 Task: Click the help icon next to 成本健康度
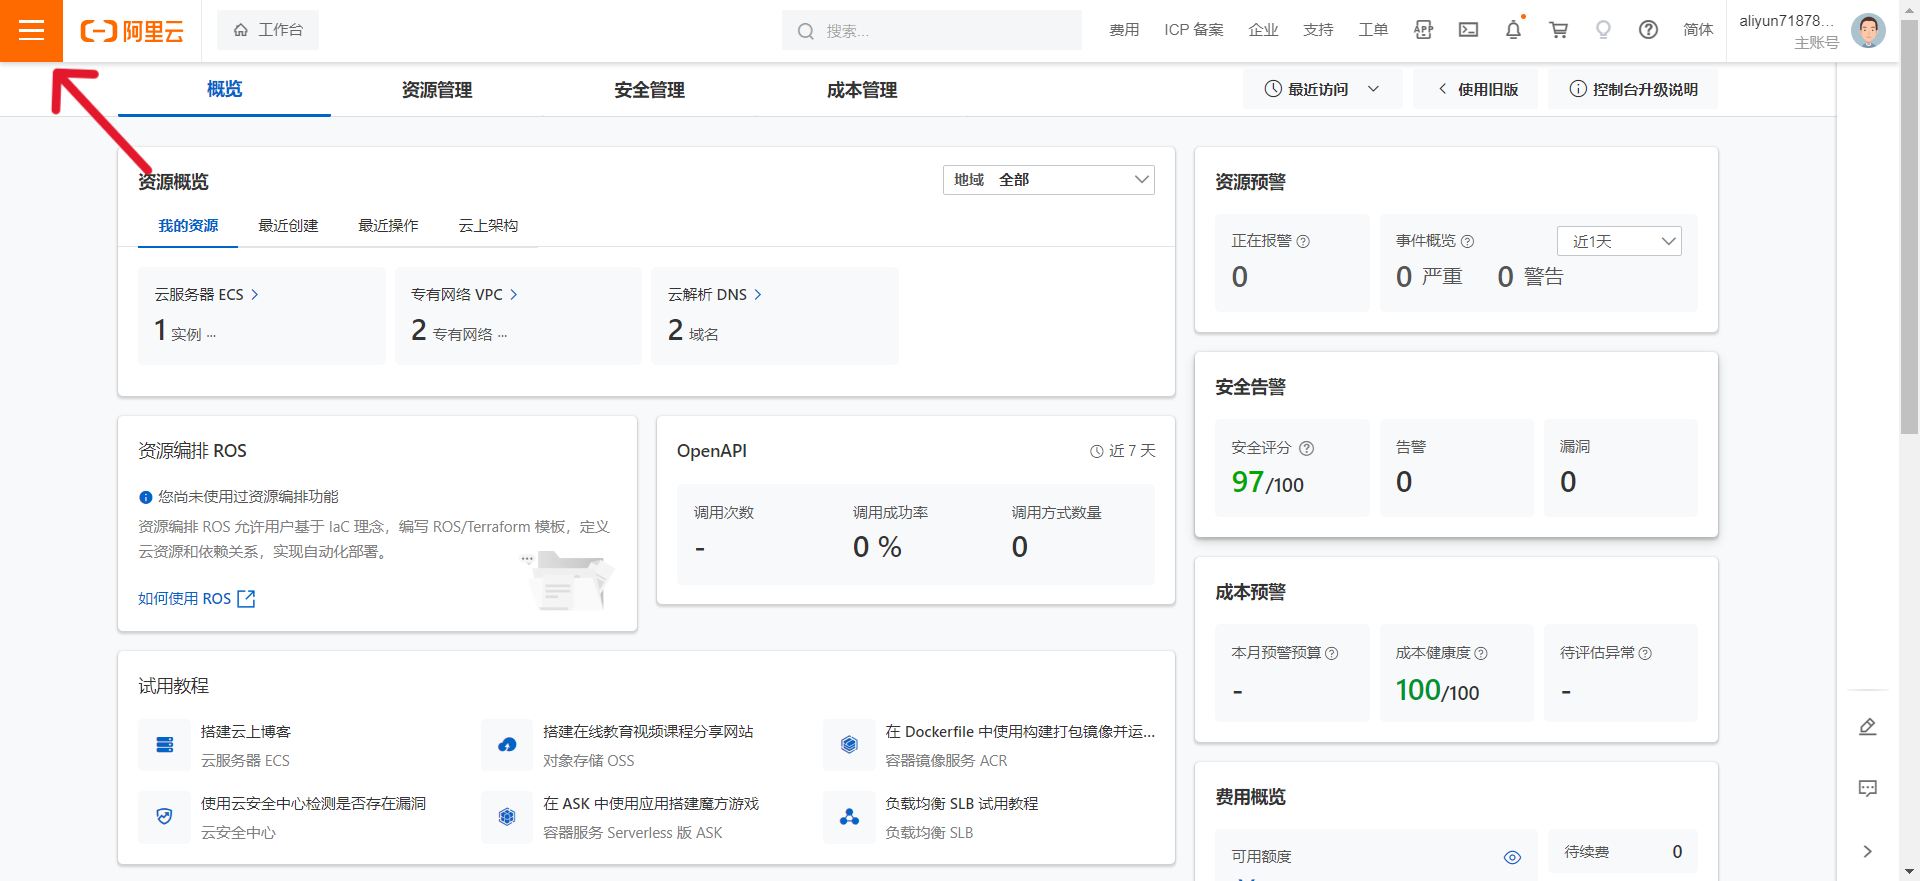[1481, 653]
